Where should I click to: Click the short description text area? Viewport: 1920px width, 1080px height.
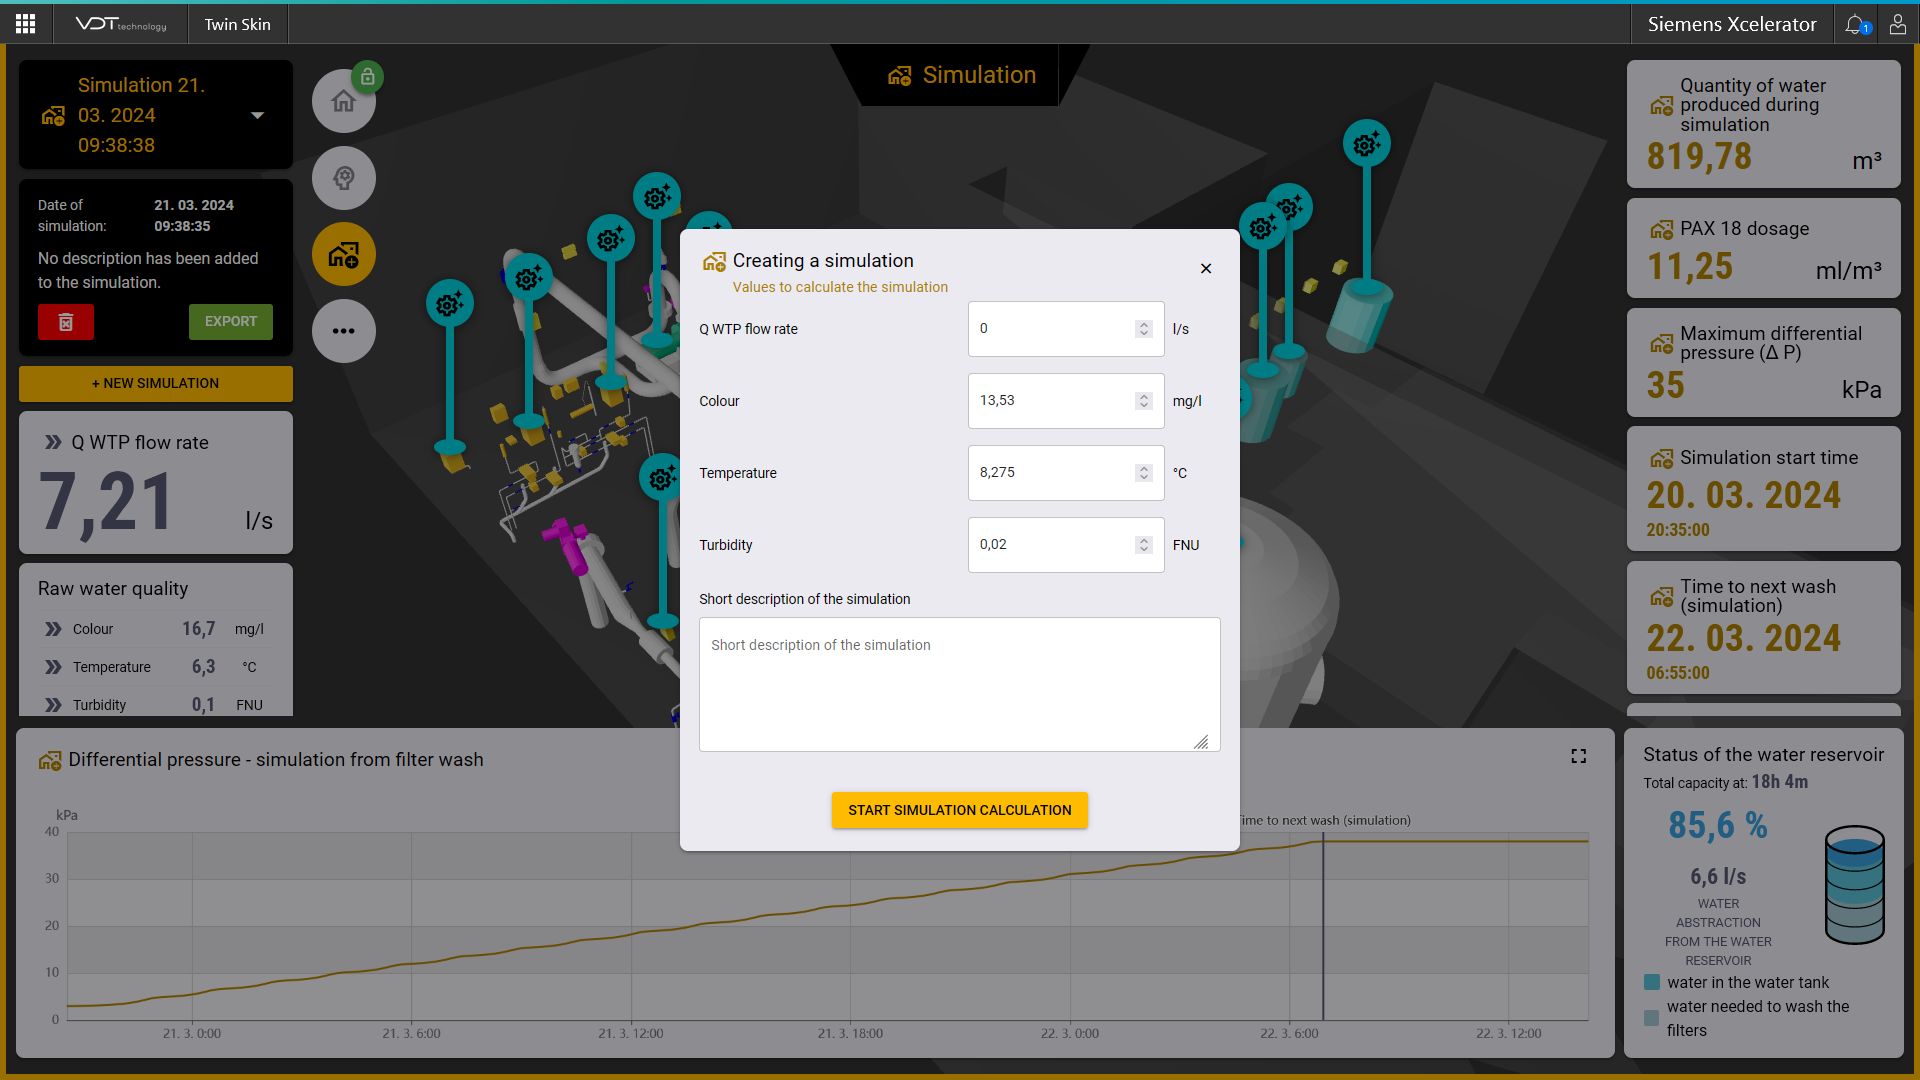959,684
